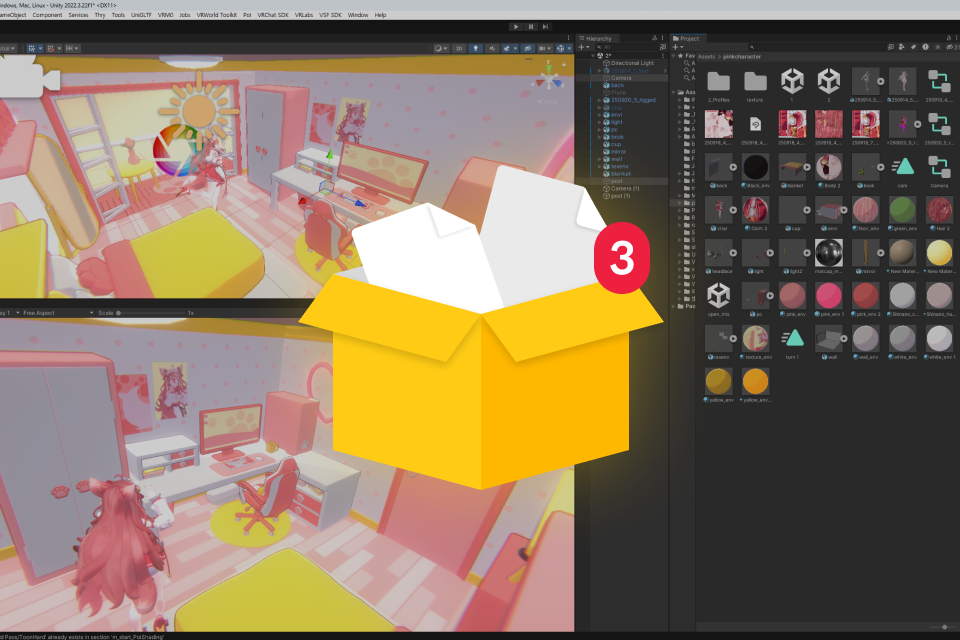Viewport: 960px width, 640px height.
Task: Open the Component menu
Action: pos(47,15)
